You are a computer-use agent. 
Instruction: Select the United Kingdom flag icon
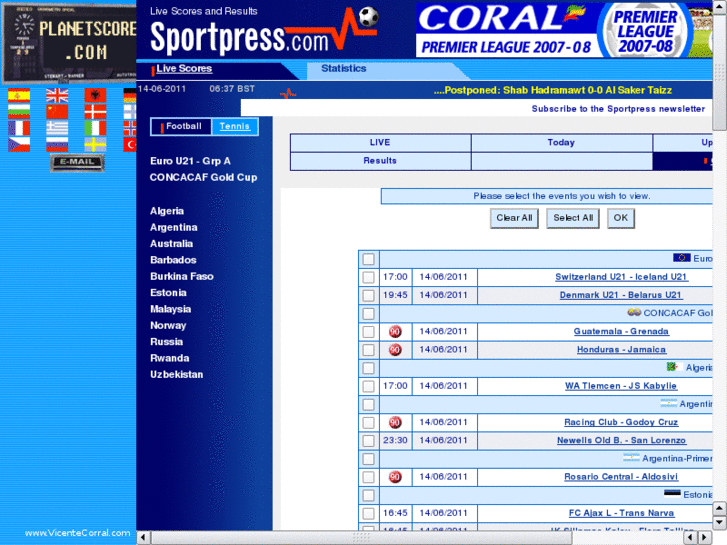tap(57, 96)
